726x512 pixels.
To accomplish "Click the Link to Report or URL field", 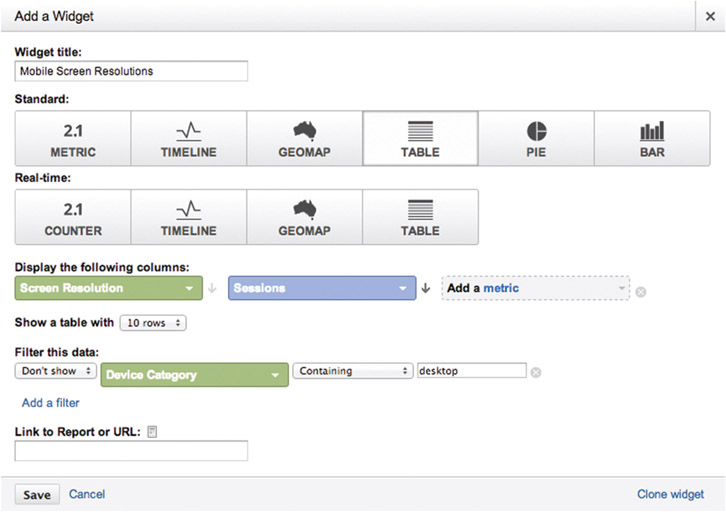I will click(x=131, y=451).
